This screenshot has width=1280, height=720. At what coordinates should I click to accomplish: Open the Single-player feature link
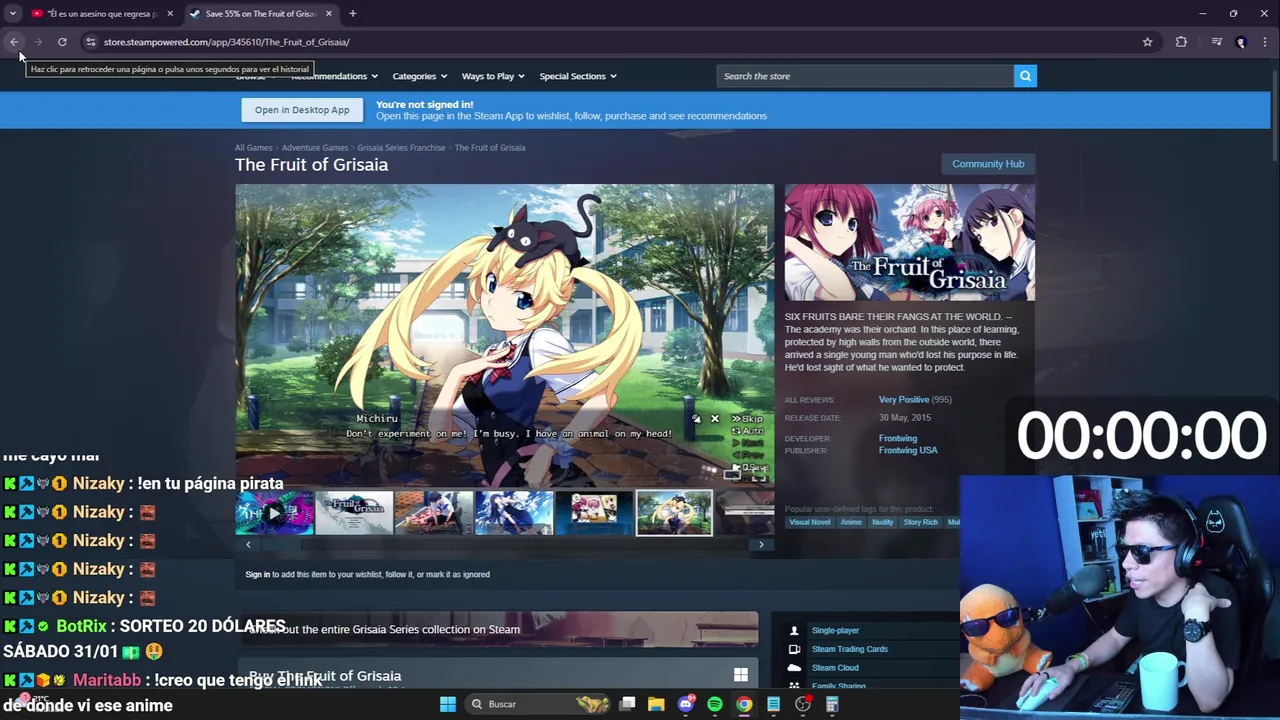click(835, 631)
